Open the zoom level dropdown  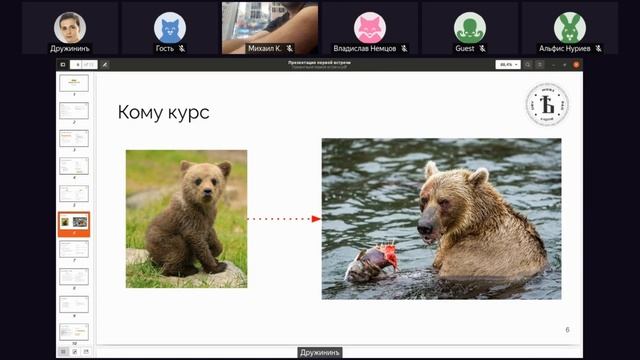[508, 64]
